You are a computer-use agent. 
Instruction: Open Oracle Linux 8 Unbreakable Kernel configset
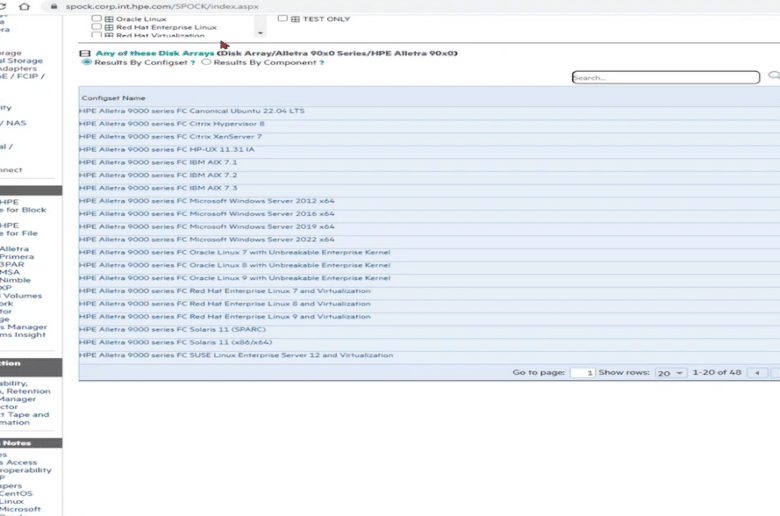click(234, 266)
